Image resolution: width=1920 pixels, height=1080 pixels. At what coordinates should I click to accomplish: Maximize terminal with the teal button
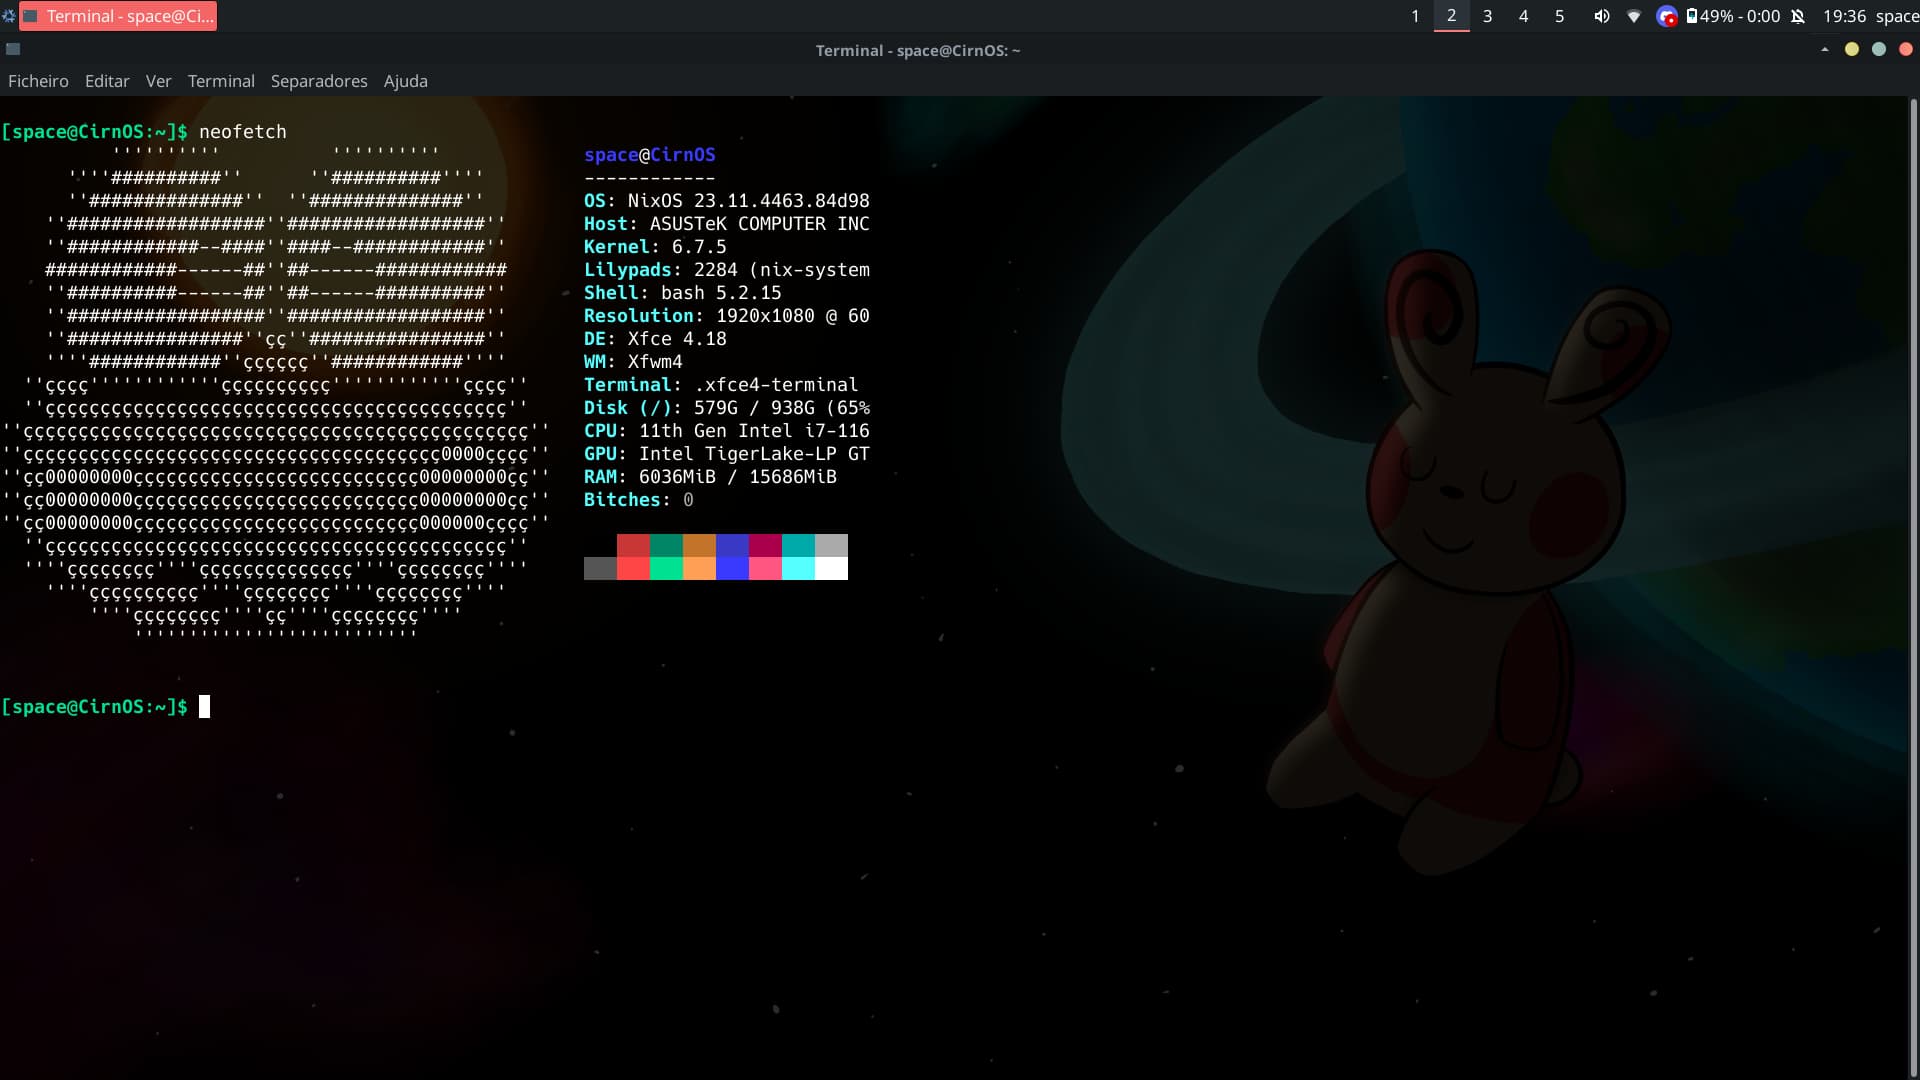coord(1879,49)
